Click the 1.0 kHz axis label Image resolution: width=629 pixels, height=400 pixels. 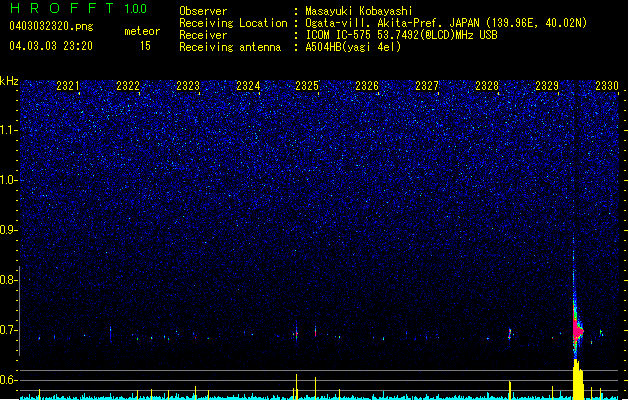pos(9,180)
